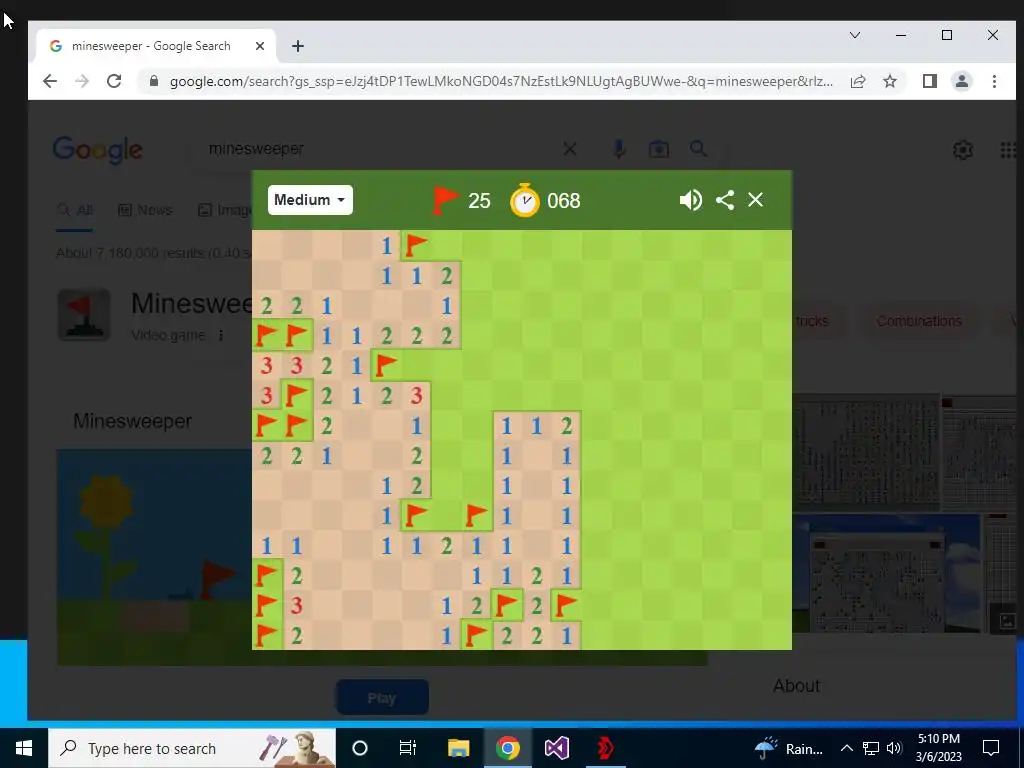Open the Medium difficulty dropdown

[310, 200]
